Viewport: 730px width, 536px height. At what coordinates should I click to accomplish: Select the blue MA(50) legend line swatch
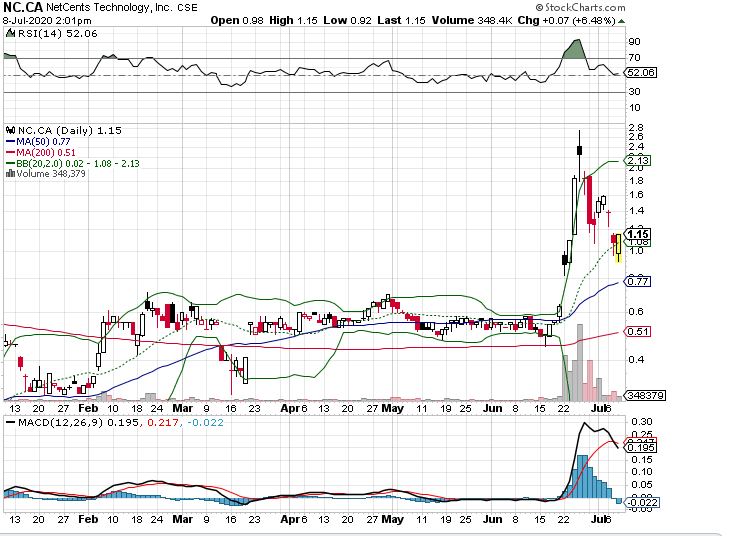[10, 142]
